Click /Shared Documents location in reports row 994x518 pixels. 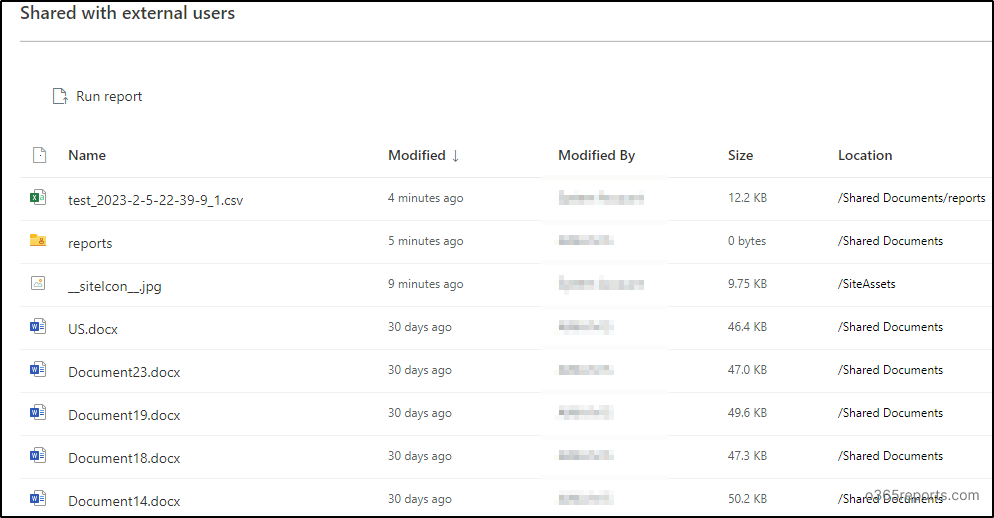pyautogui.click(x=890, y=241)
